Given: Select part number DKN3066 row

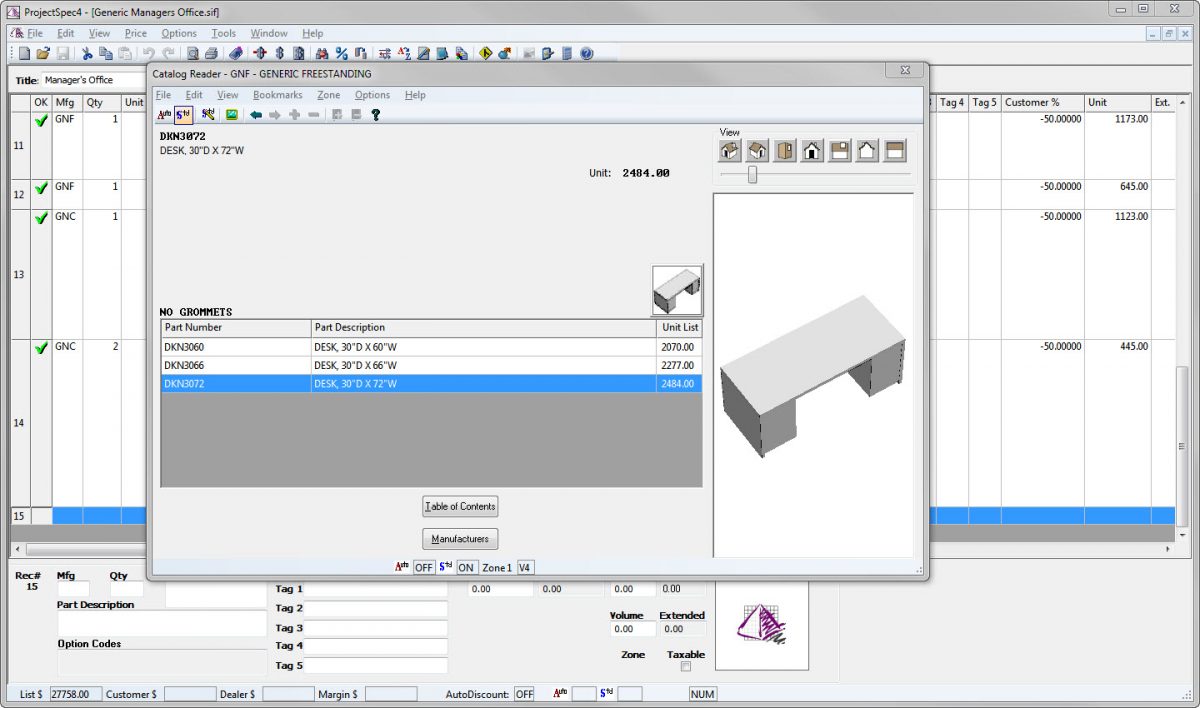Looking at the screenshot, I should 431,365.
